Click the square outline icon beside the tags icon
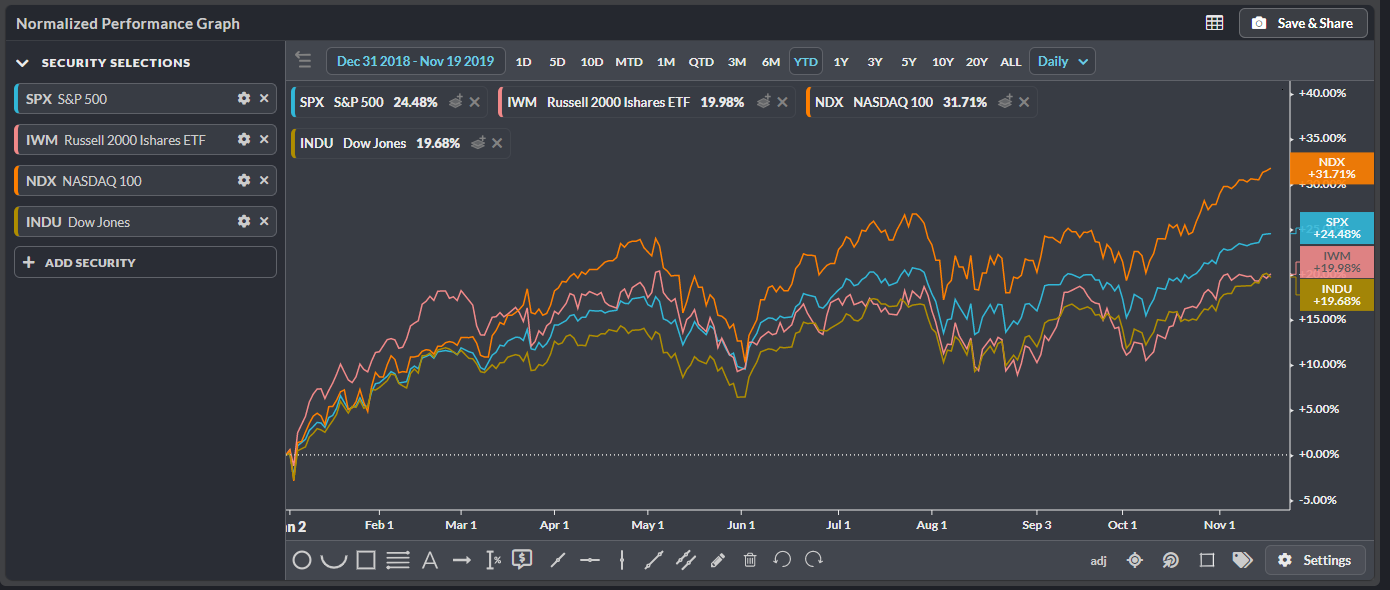This screenshot has height=590, width=1390. pyautogui.click(x=1207, y=560)
